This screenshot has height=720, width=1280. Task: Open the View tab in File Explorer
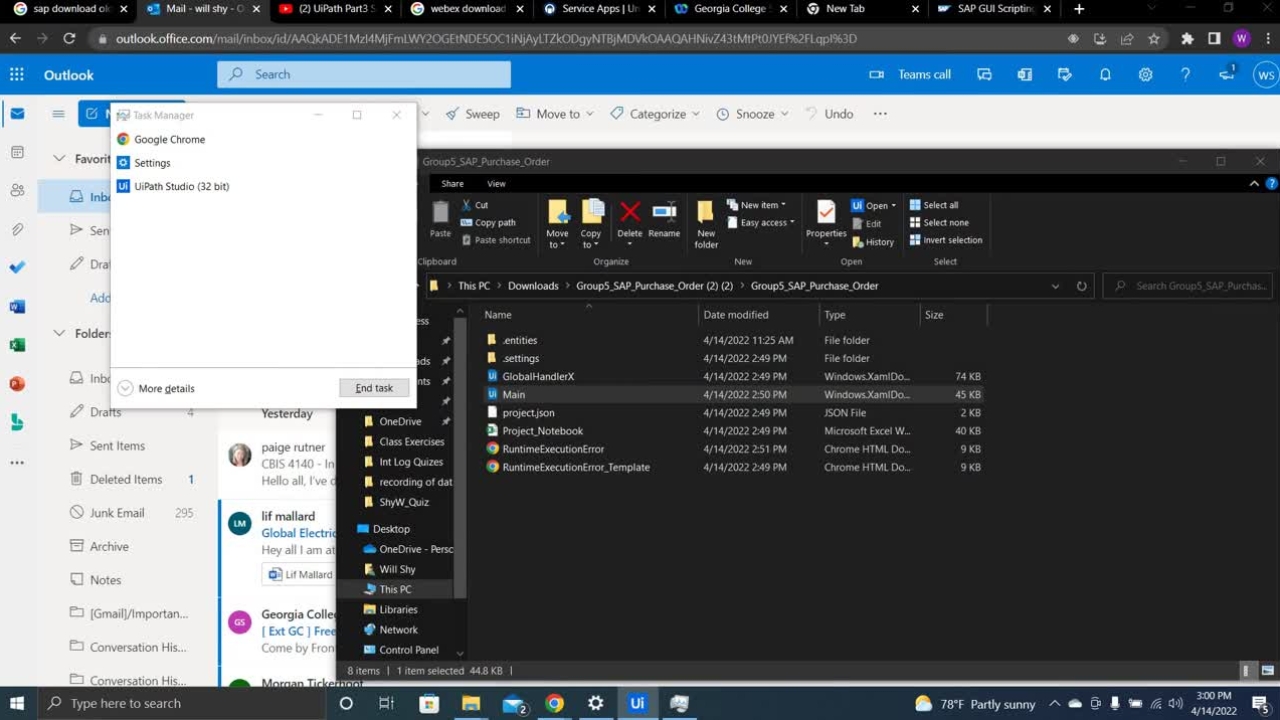point(496,184)
